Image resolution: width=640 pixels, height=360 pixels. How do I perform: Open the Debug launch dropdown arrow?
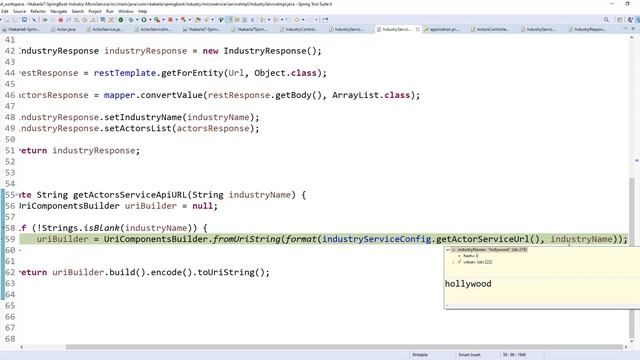point(137,20)
